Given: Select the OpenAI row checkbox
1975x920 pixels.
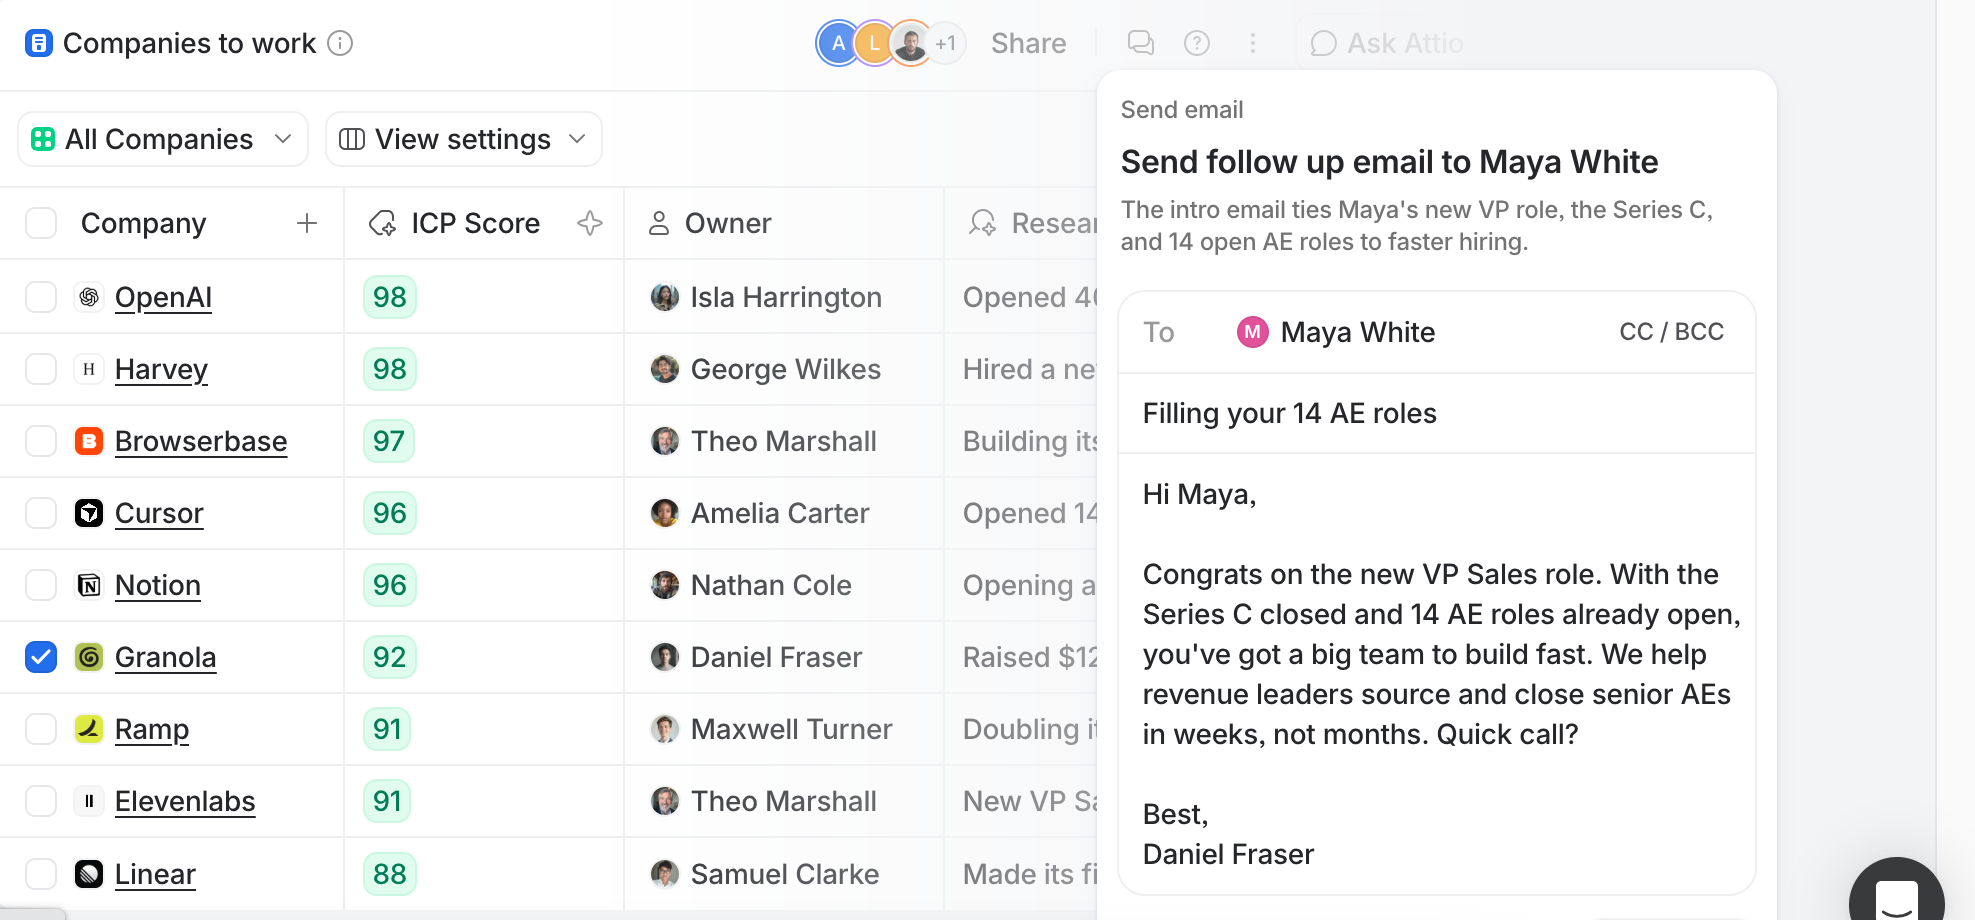Looking at the screenshot, I should [x=41, y=297].
